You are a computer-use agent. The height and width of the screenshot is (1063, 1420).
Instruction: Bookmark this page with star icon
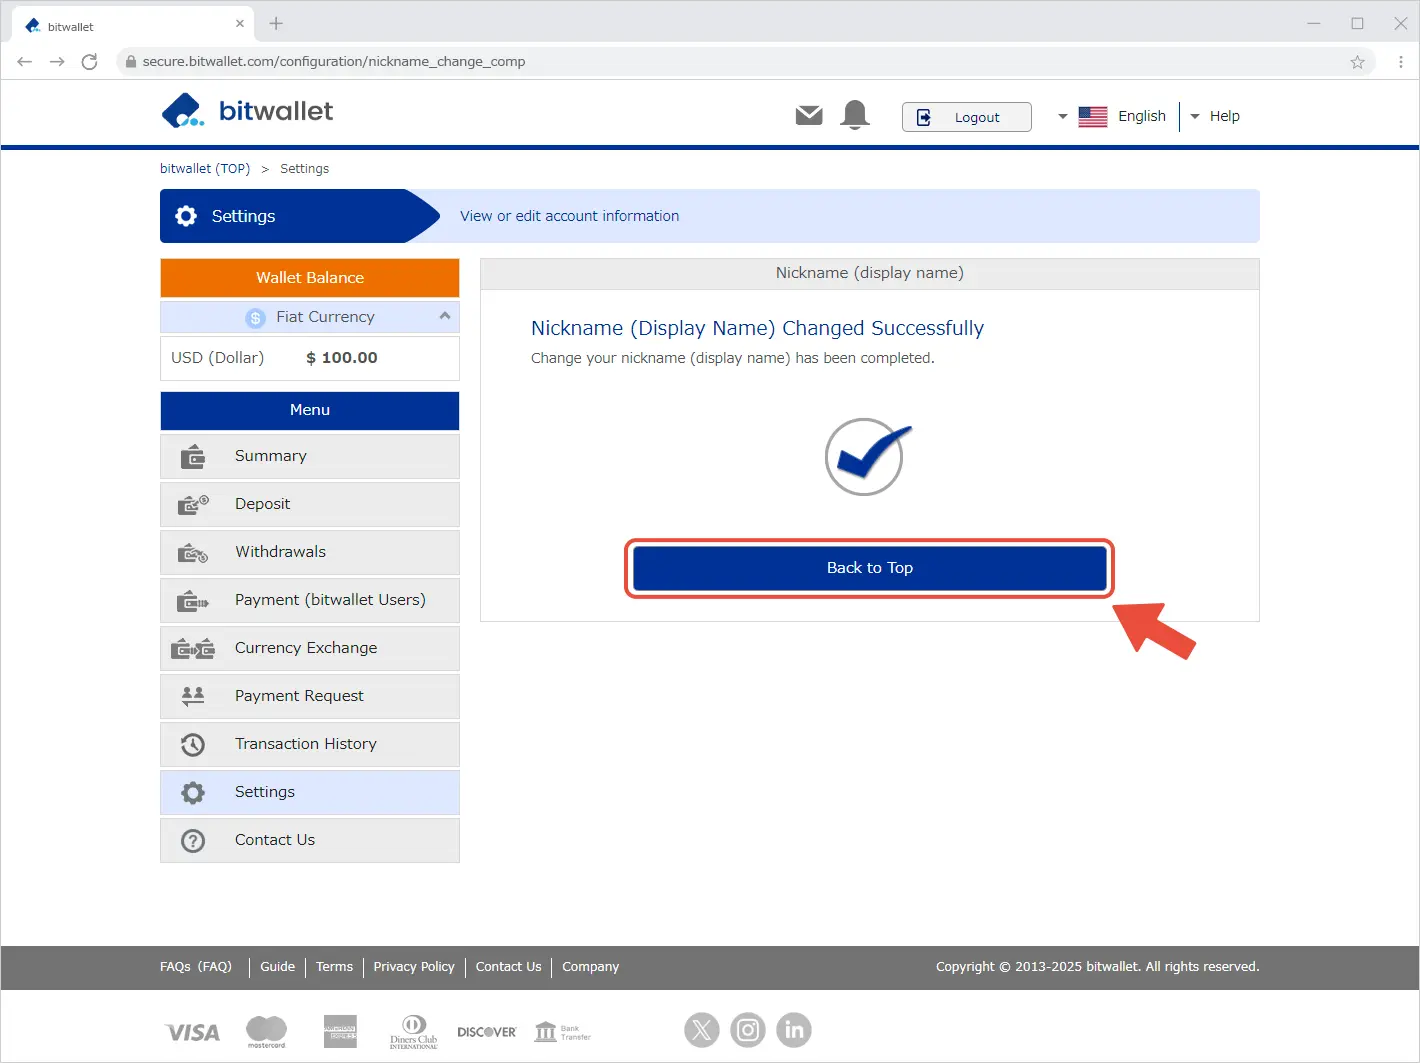(x=1357, y=62)
